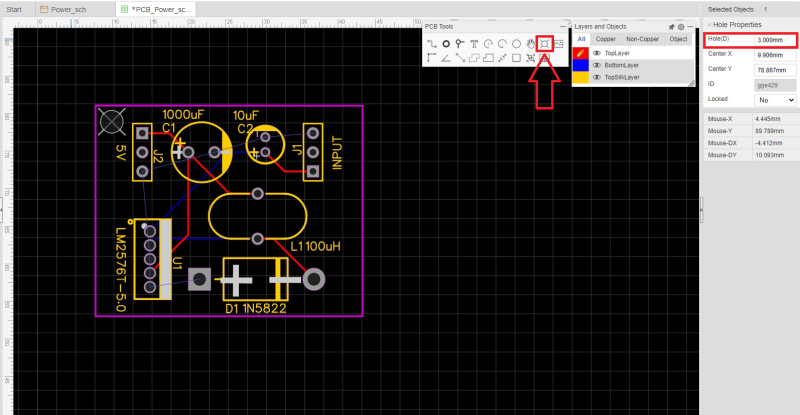Pin the Layers and Objects panel
Image resolution: width=800 pixels, height=415 pixels.
[671, 27]
